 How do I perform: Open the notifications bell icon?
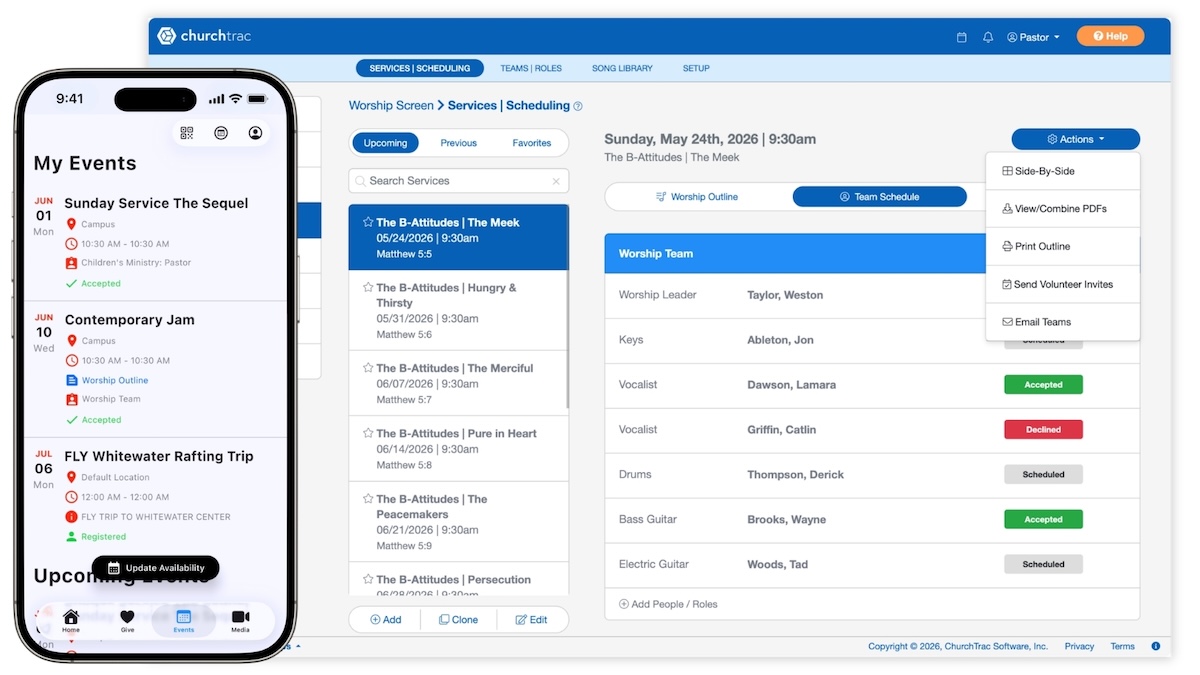click(x=988, y=37)
